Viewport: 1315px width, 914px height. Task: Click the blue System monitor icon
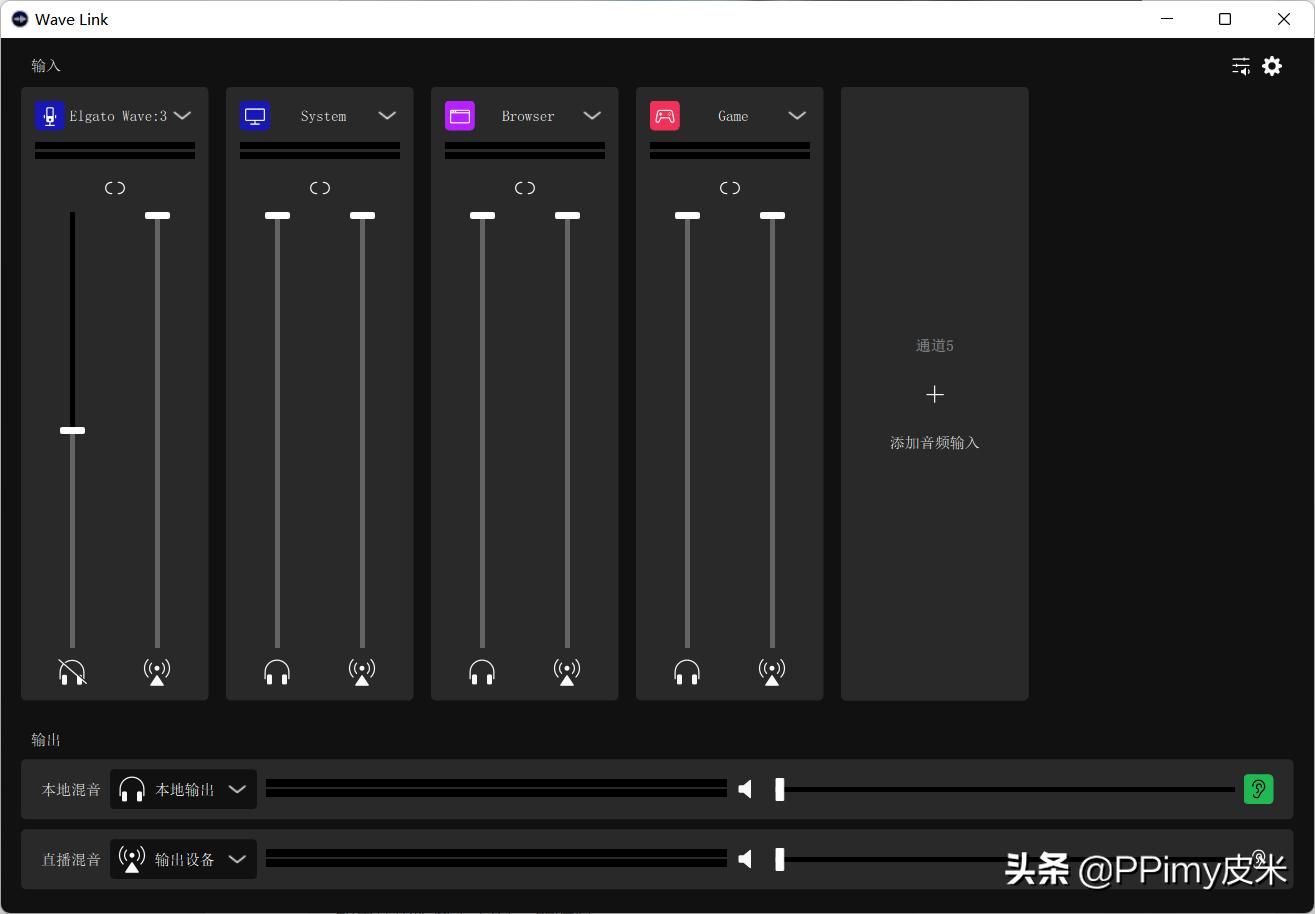255,115
